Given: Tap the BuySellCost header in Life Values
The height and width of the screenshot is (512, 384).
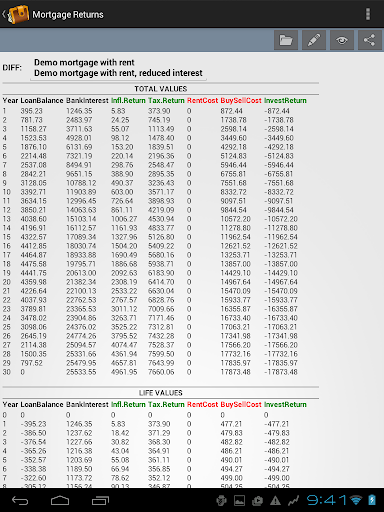Looking at the screenshot, I should [x=241, y=405].
